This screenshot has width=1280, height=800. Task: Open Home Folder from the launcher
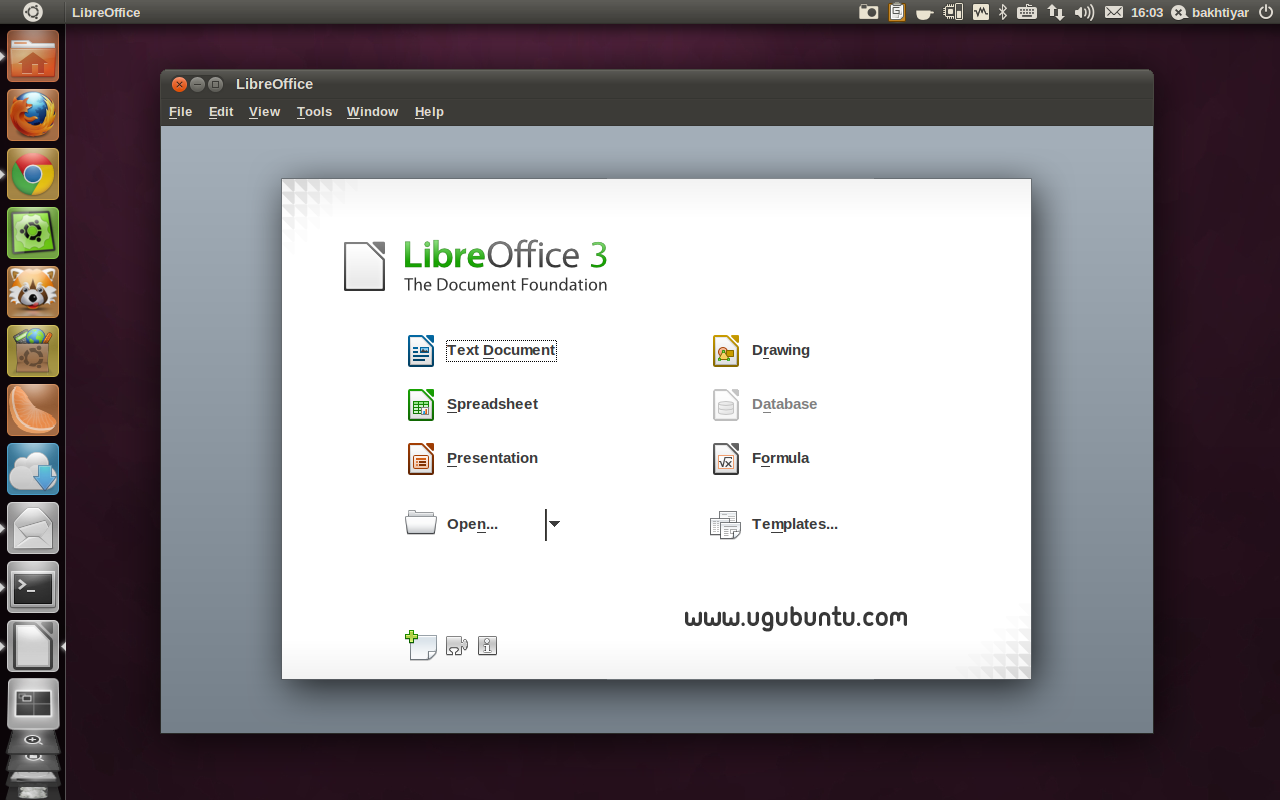tap(33, 56)
